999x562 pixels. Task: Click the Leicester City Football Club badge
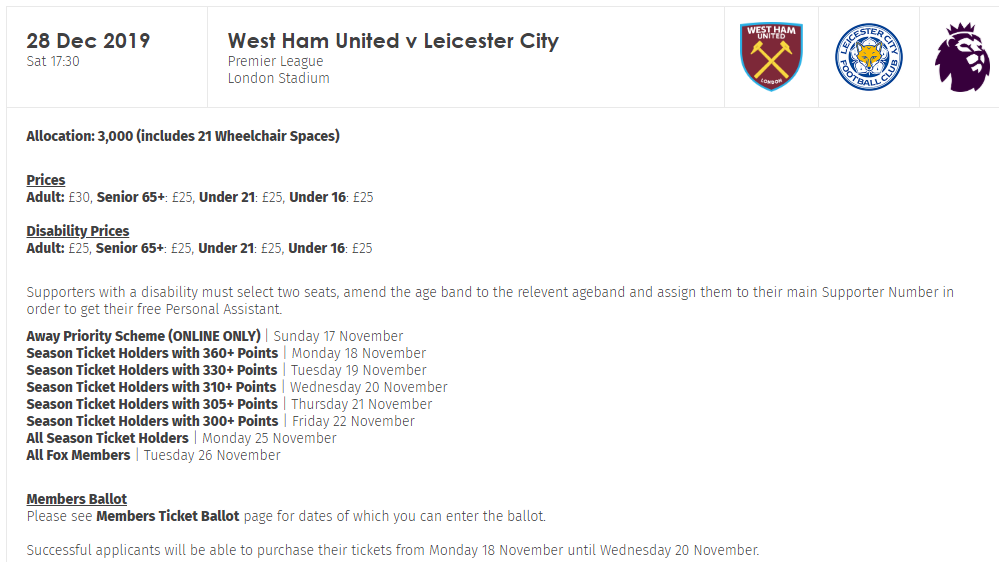click(x=868, y=57)
